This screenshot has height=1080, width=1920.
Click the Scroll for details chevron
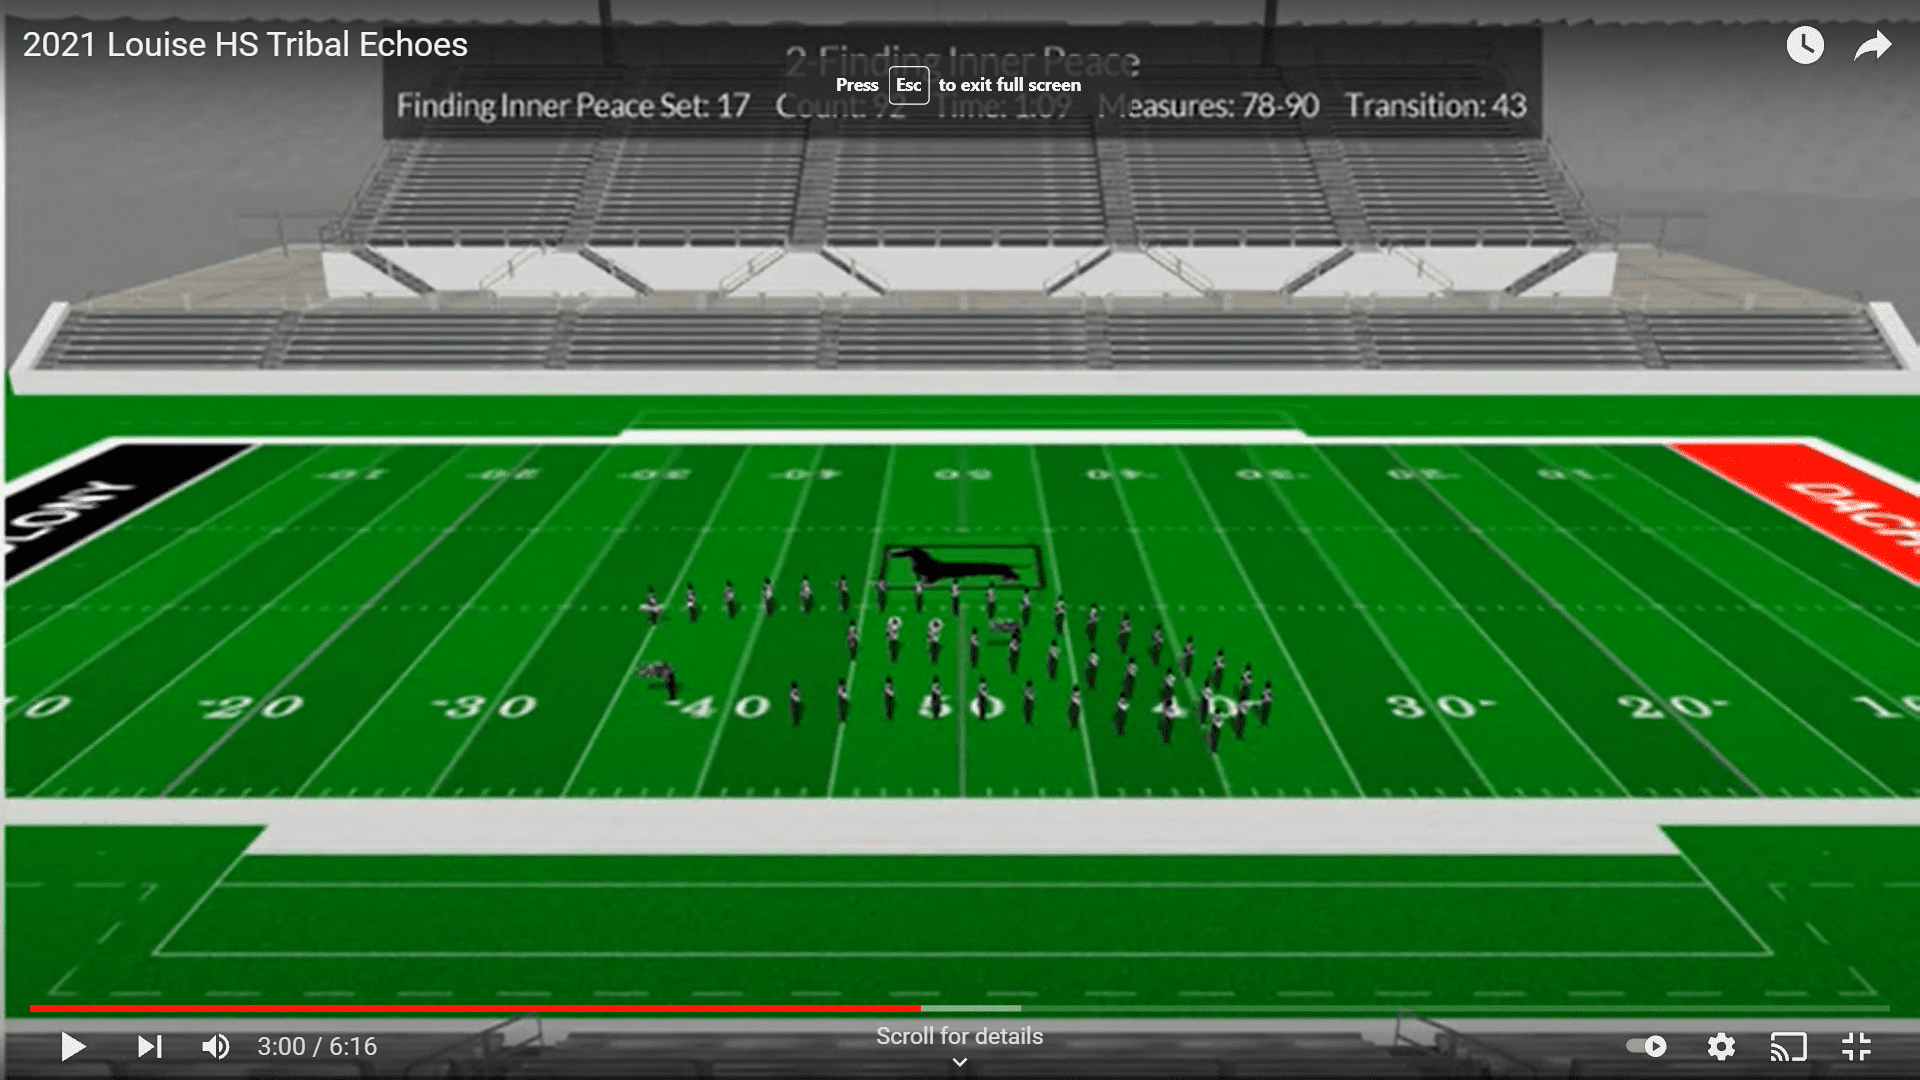(x=960, y=1062)
